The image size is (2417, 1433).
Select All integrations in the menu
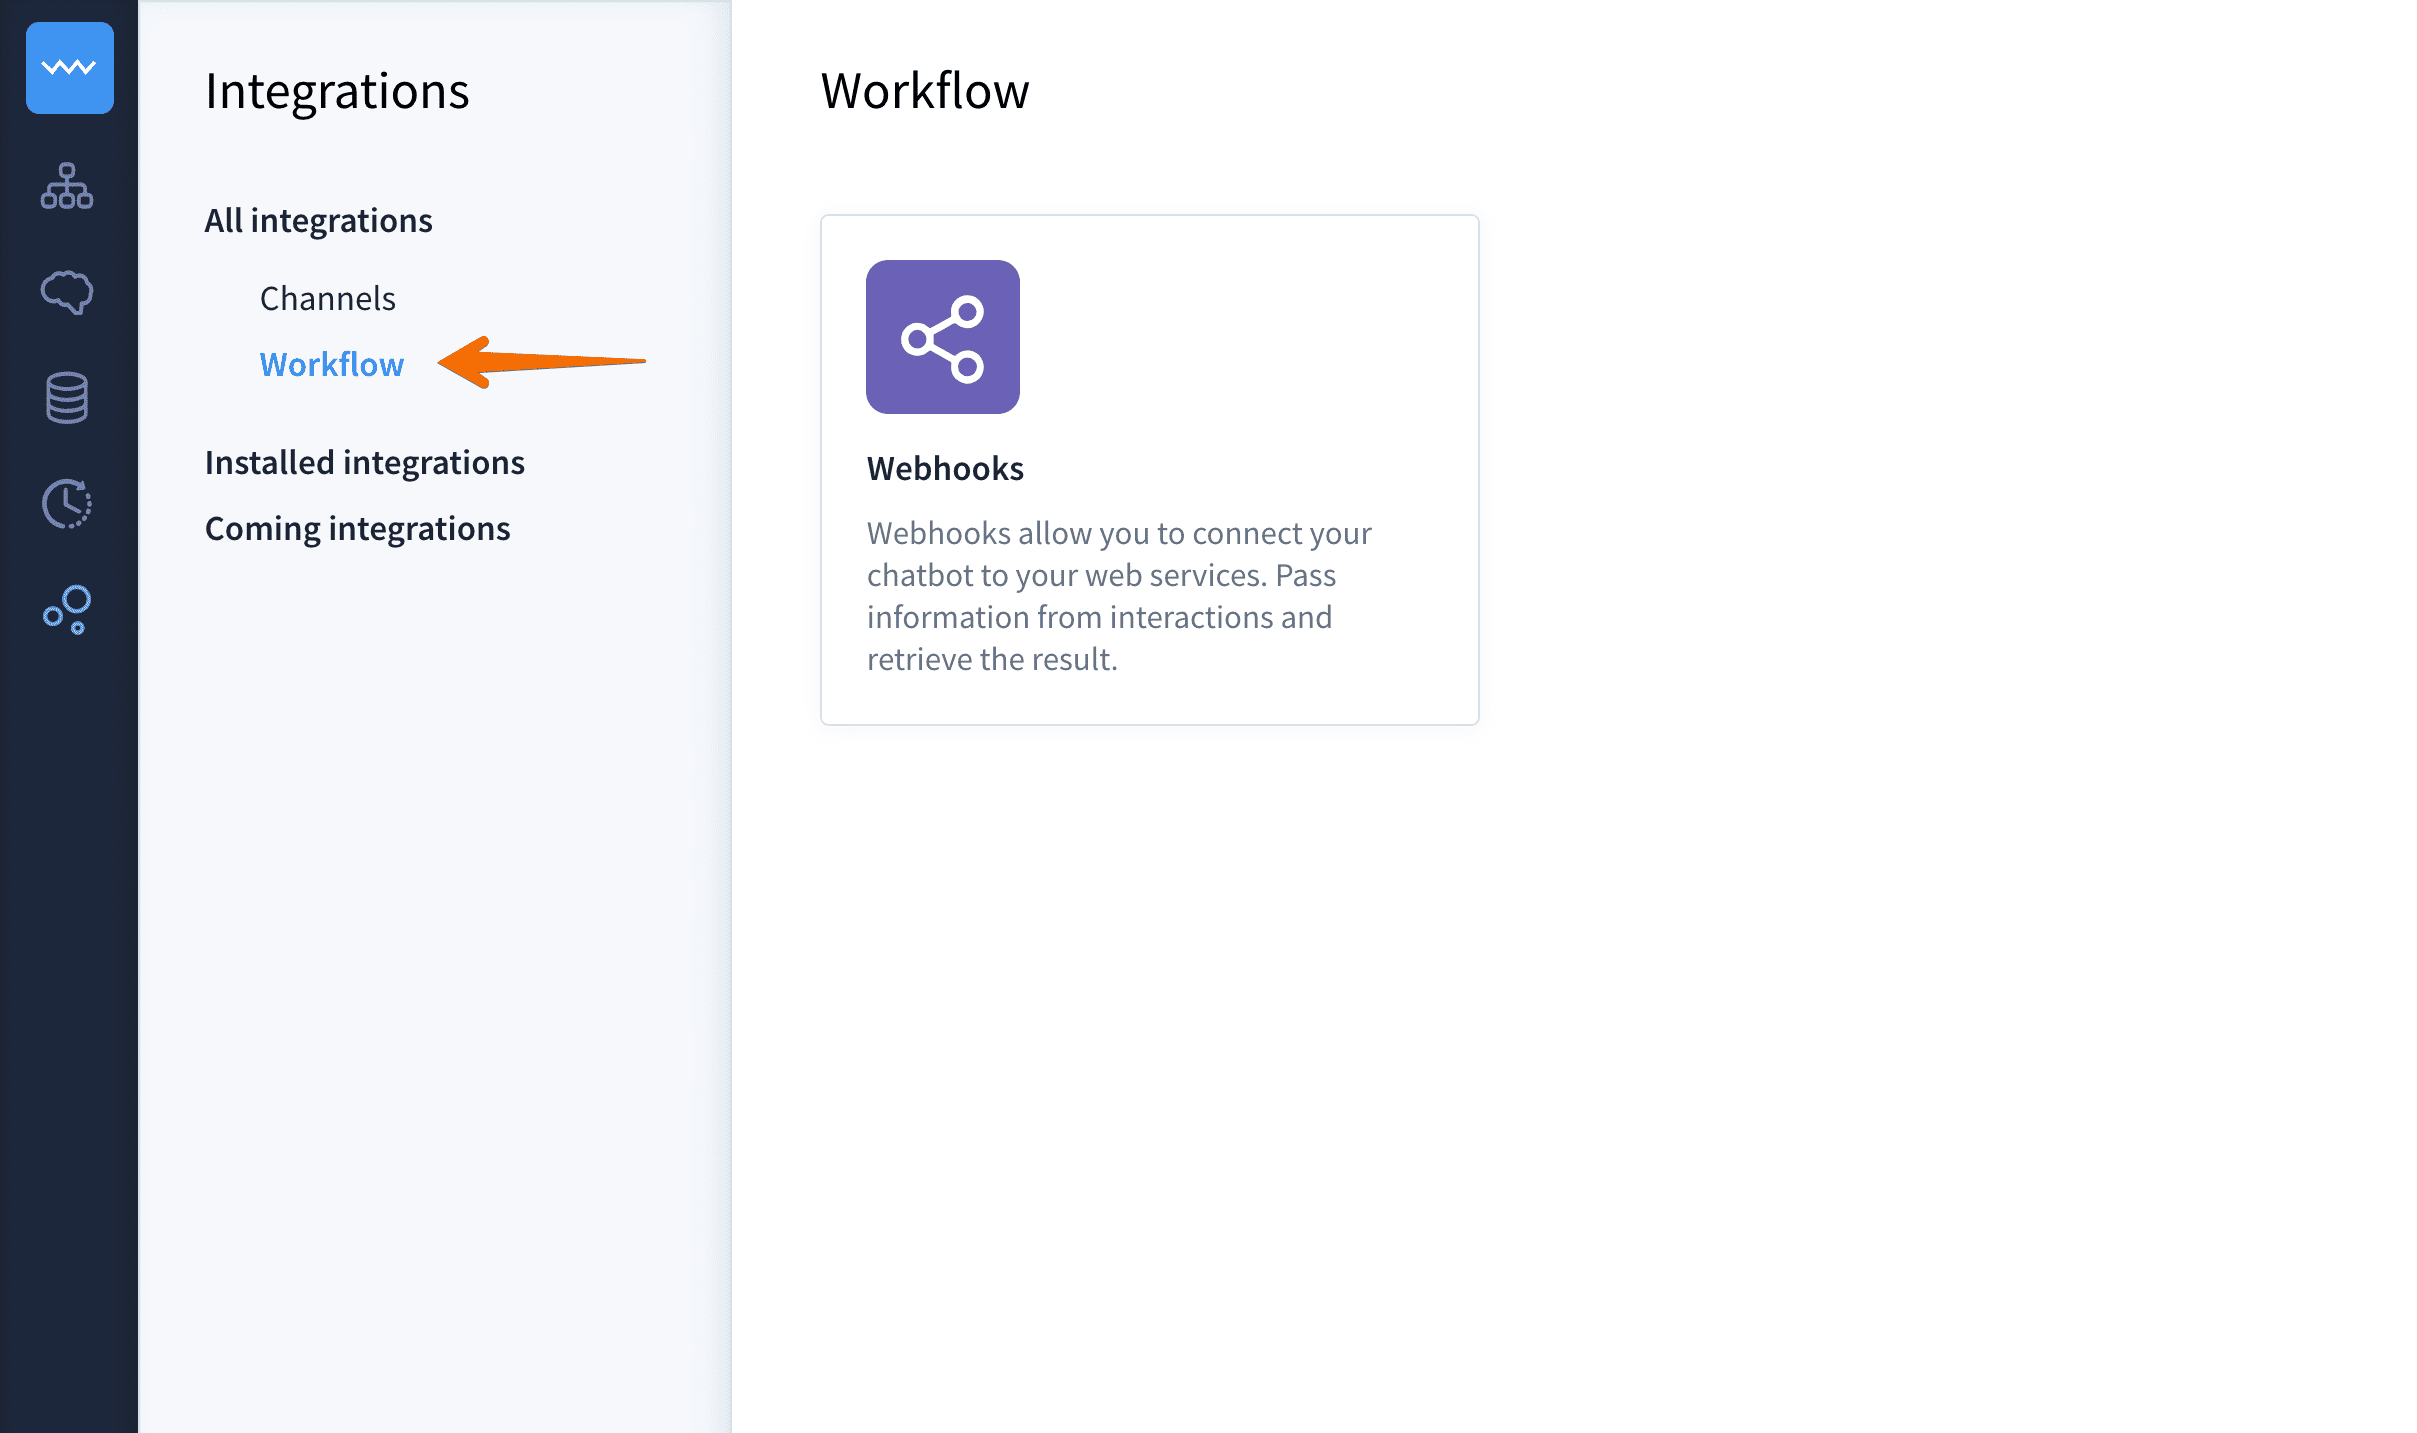click(319, 220)
